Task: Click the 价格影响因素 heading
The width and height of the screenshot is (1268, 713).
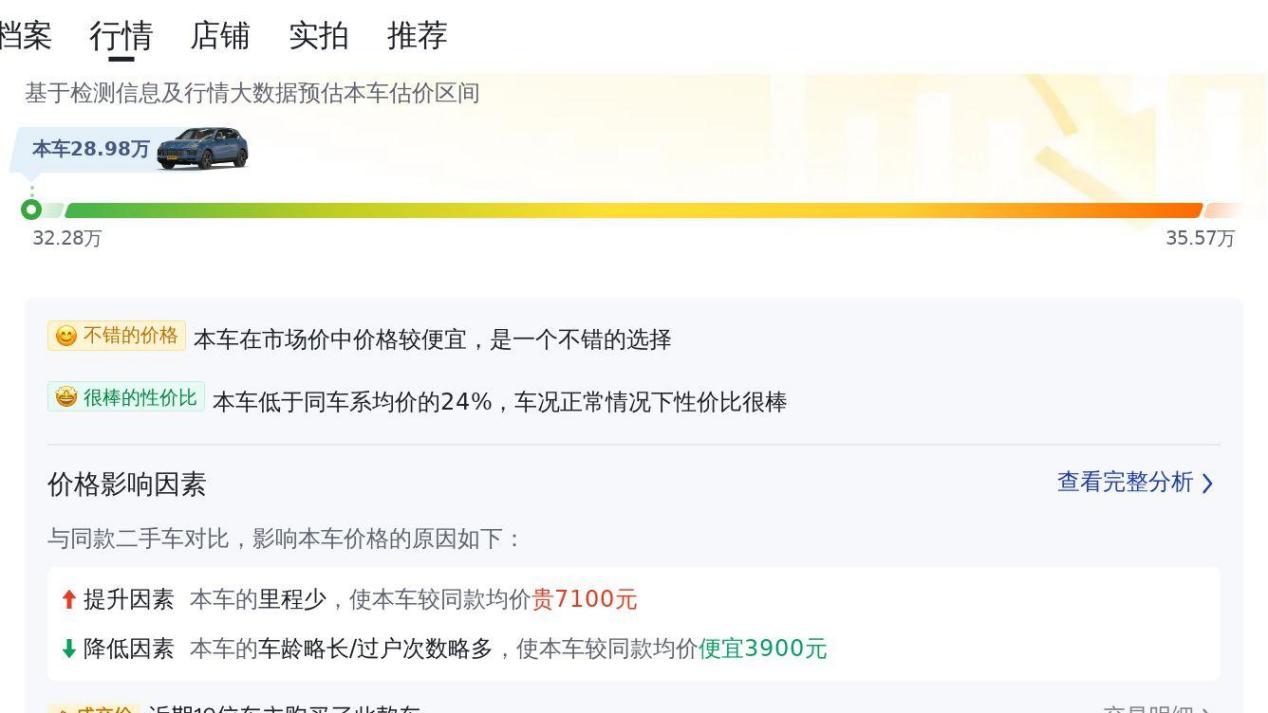Action: pos(127,485)
